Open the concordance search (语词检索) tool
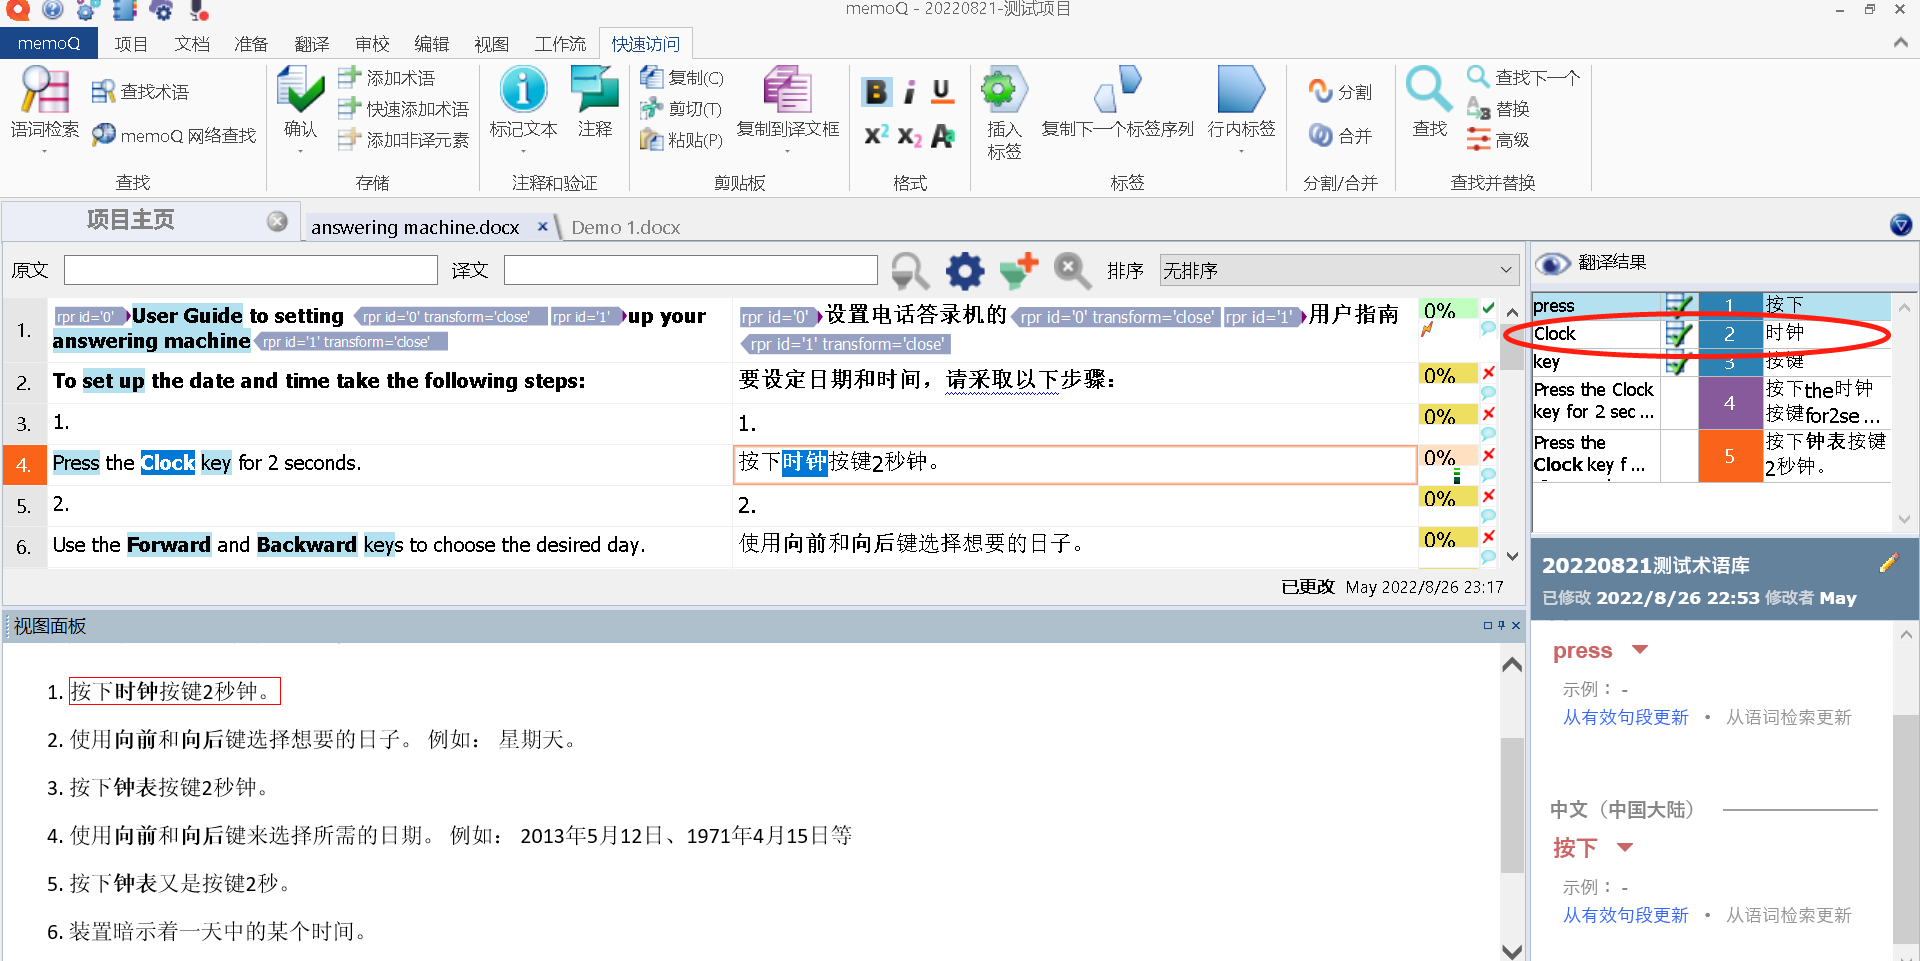This screenshot has width=1920, height=961. [44, 100]
